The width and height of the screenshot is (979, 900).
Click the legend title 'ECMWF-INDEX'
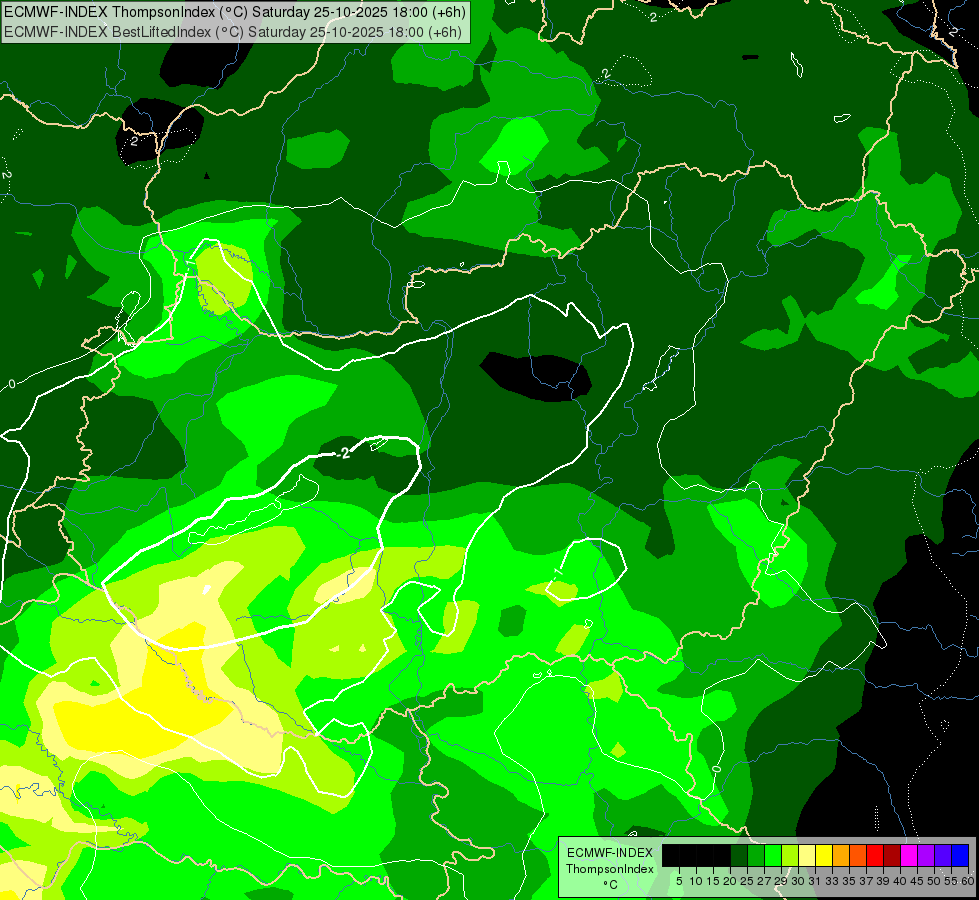(610, 853)
